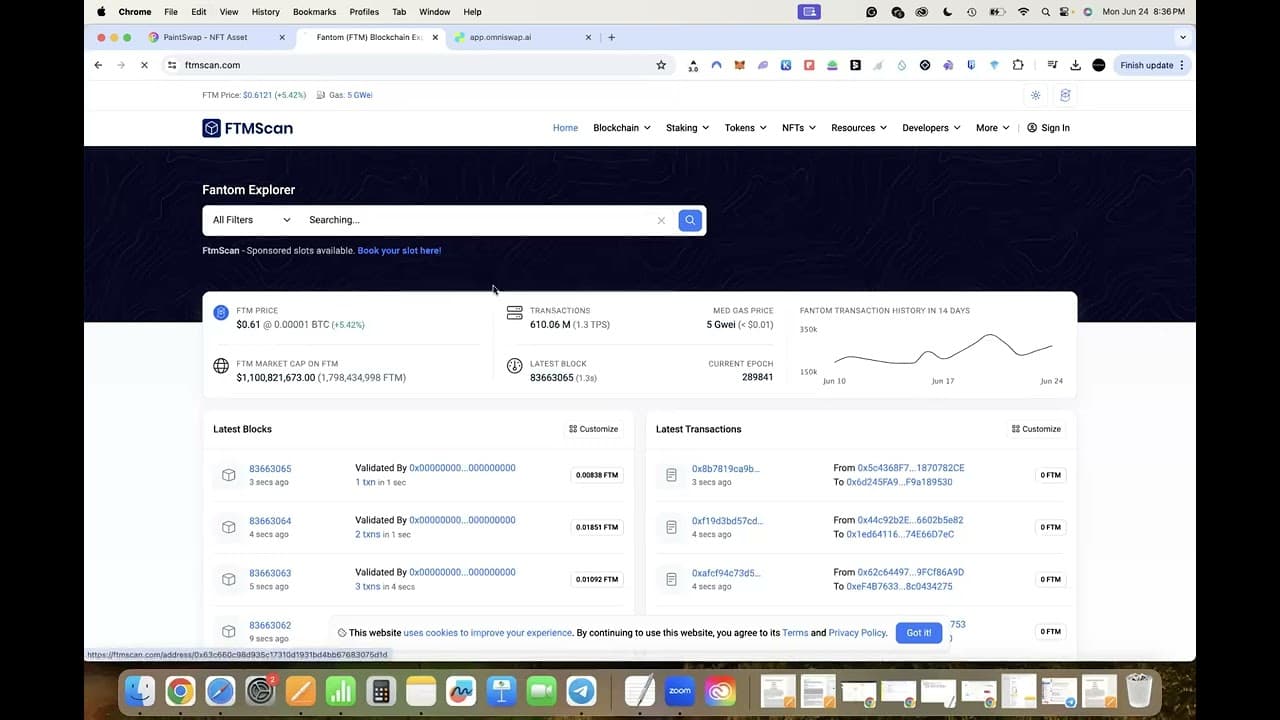Viewport: 1280px width, 720px height.
Task: Click the $0.6121 FTM price link
Action: 258,95
